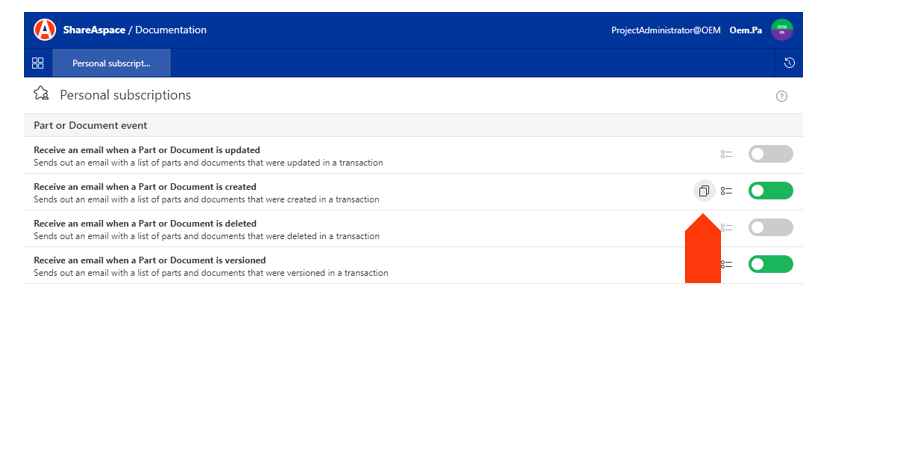Select the 'Part or Document is created' row
Screen dimensions: 898x450
tap(300, 192)
